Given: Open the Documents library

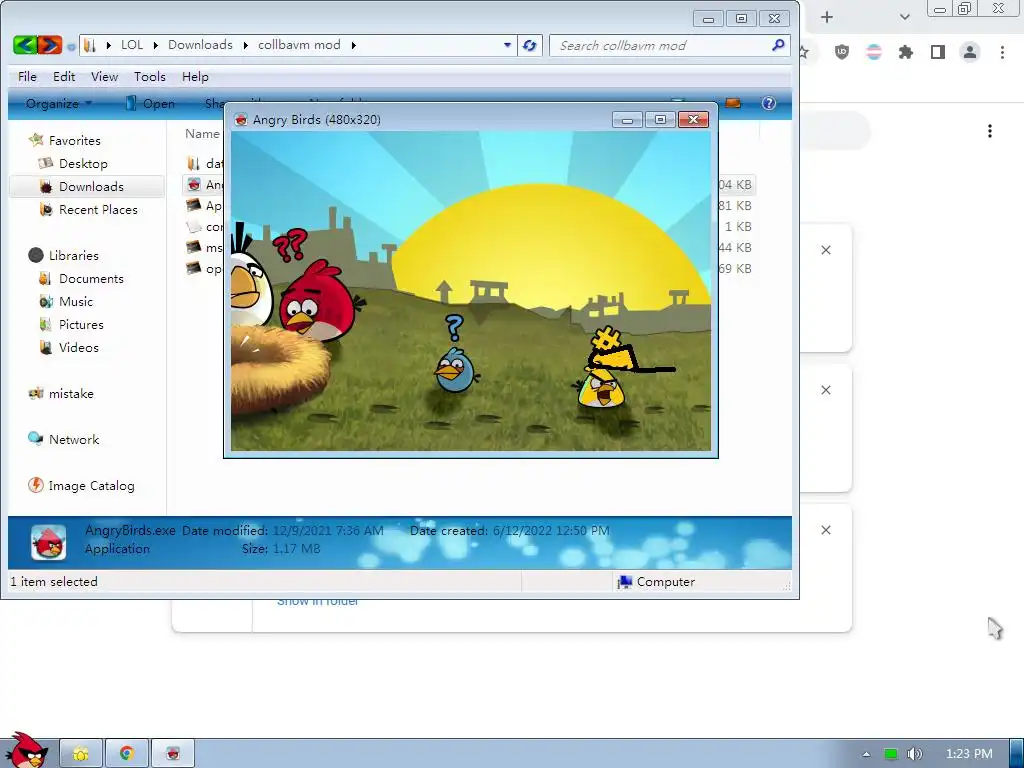Looking at the screenshot, I should pos(81,279).
